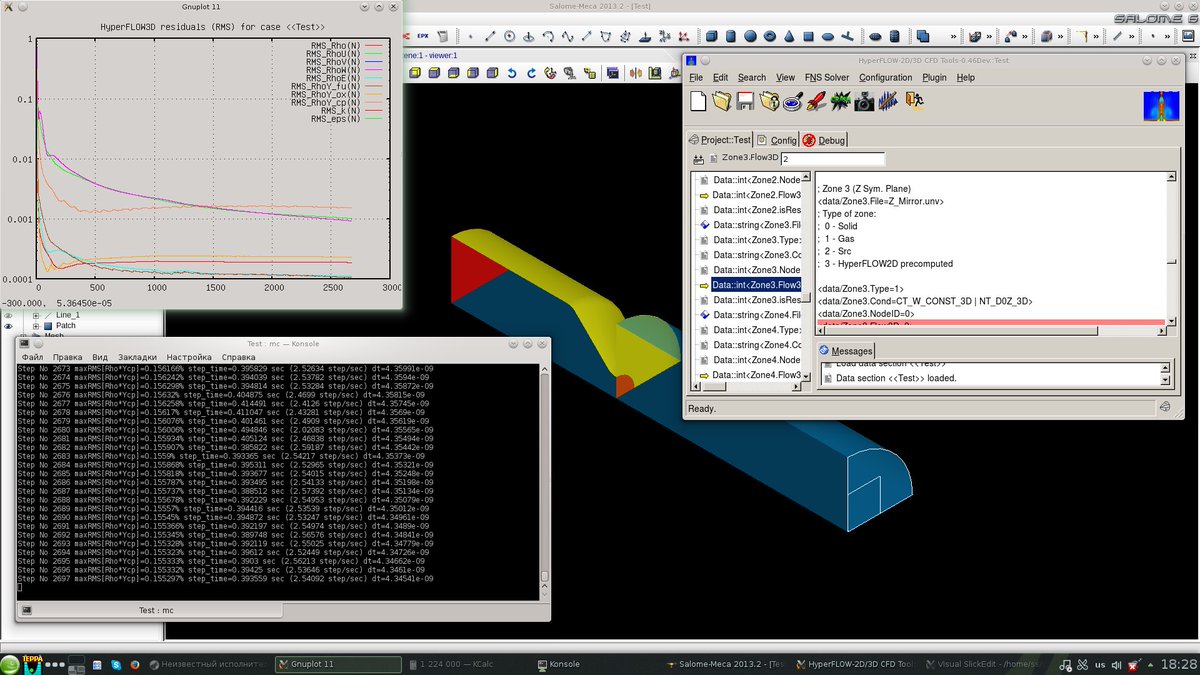The image size is (1200, 675).
Task: Open the View menu in HyperFLOW
Action: (x=785, y=77)
